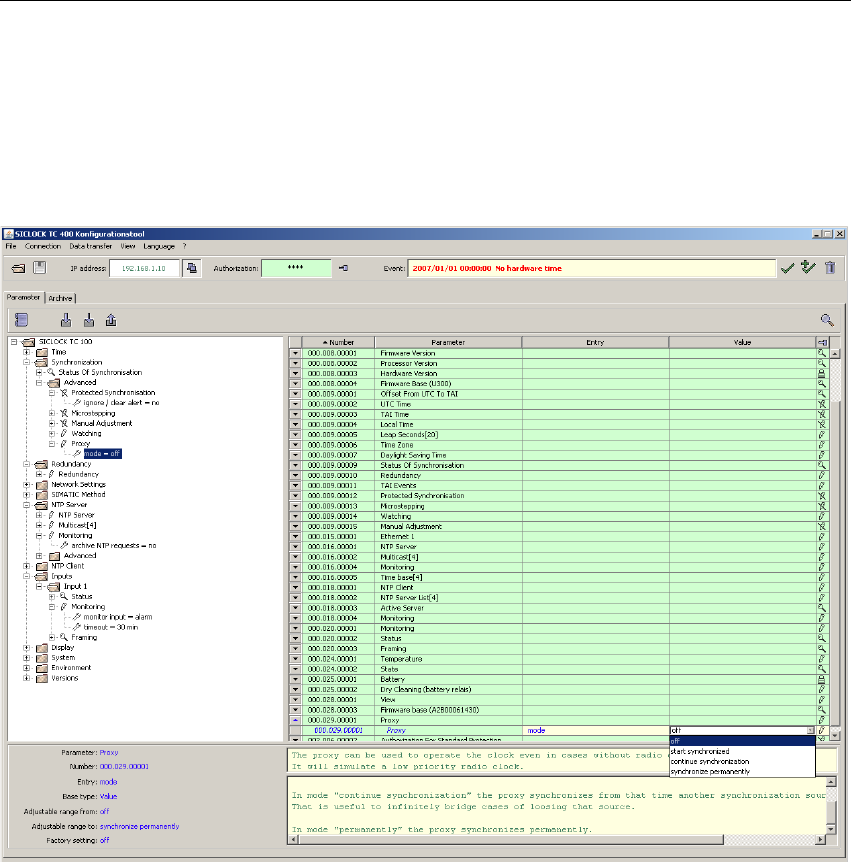Screen dimensions: 851x862
Task: Click the magnifying glass search icon
Action: [x=827, y=320]
